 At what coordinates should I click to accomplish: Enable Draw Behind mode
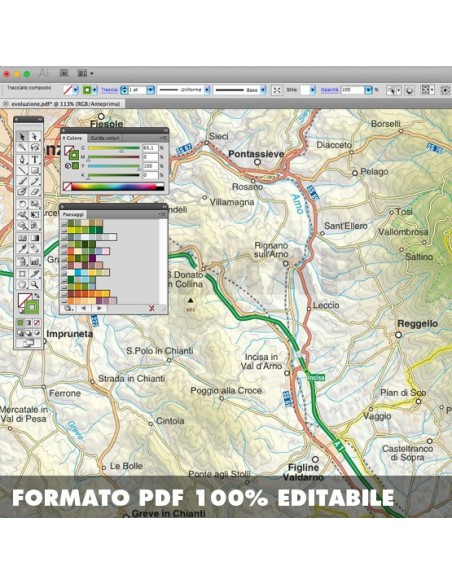pyautogui.click(x=28, y=333)
